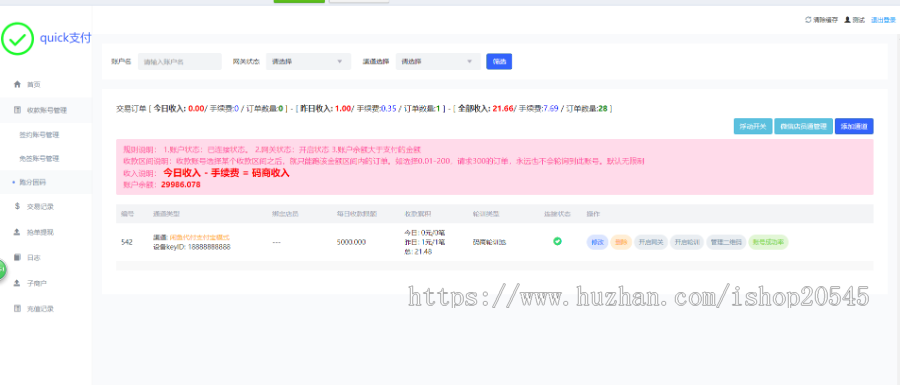Click the book icon beside 日志
900x385 pixels.
(17, 258)
